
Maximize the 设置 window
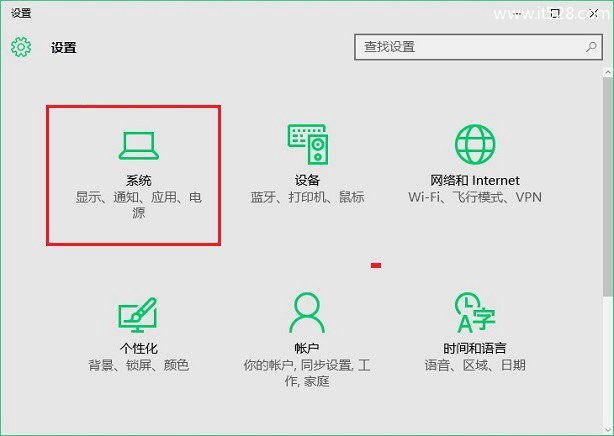555,14
